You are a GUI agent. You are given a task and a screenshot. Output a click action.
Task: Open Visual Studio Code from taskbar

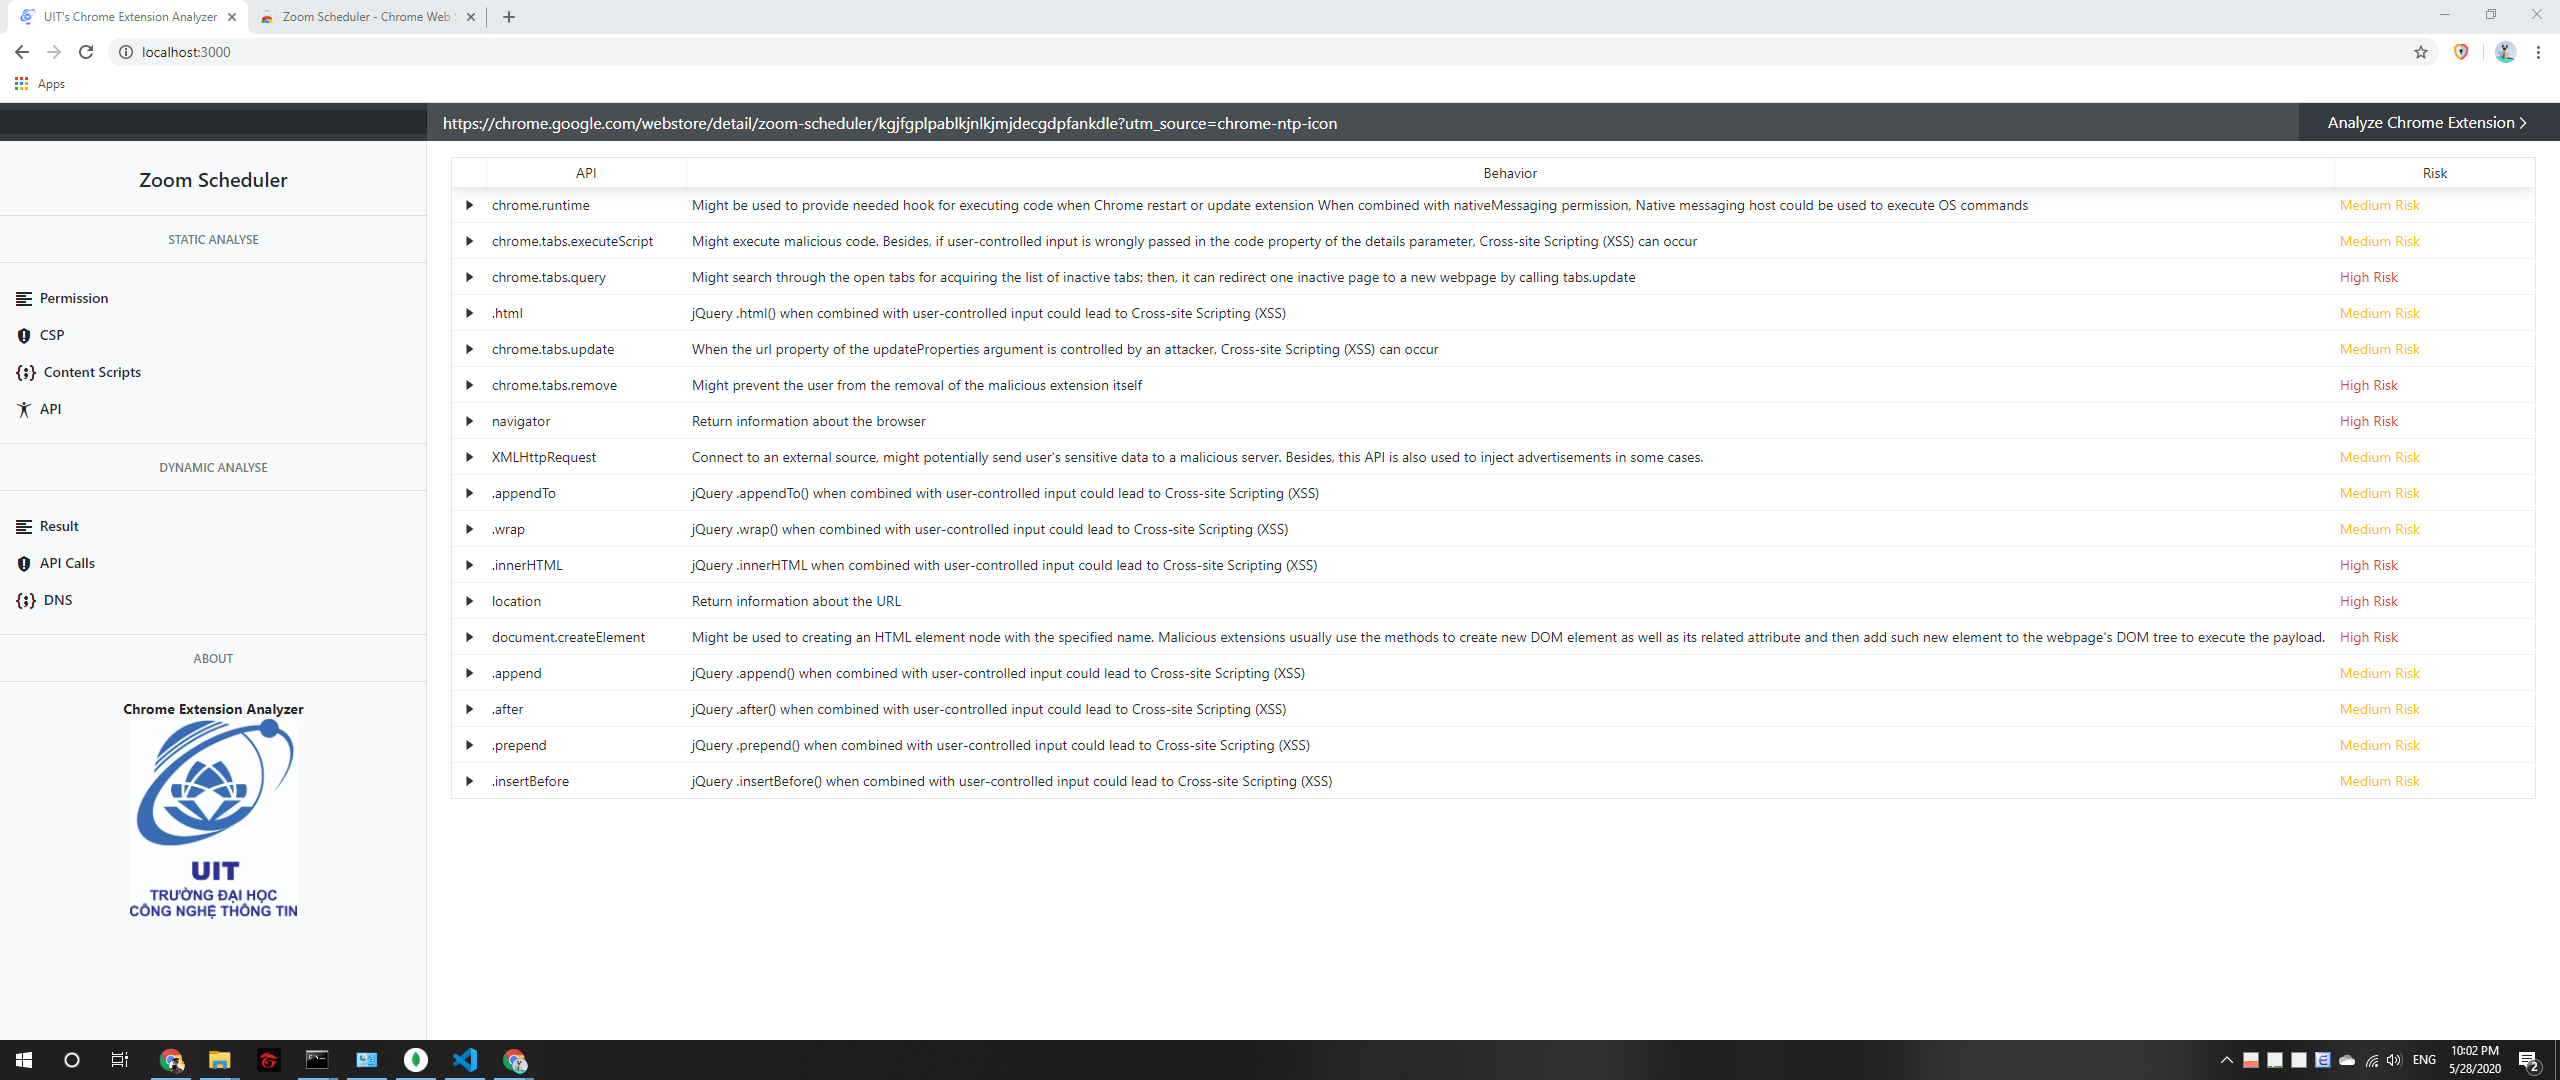465,1060
